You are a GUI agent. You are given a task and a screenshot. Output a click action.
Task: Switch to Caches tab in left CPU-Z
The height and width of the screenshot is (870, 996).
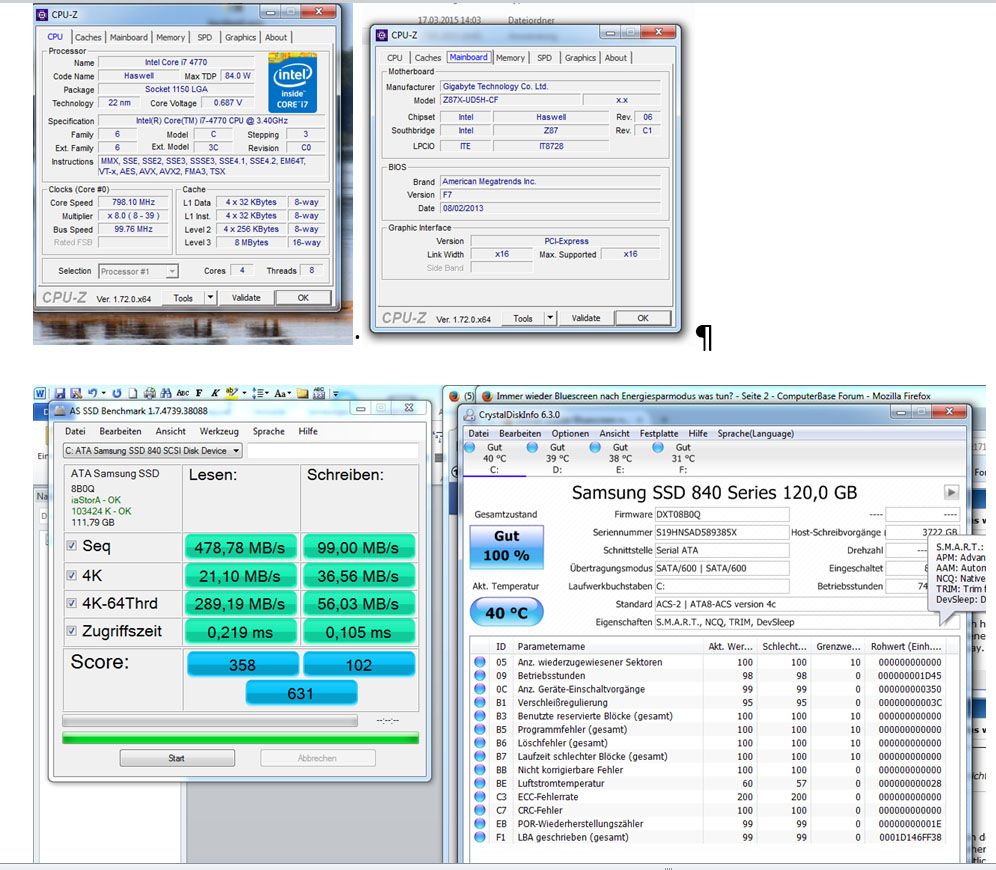(x=88, y=37)
